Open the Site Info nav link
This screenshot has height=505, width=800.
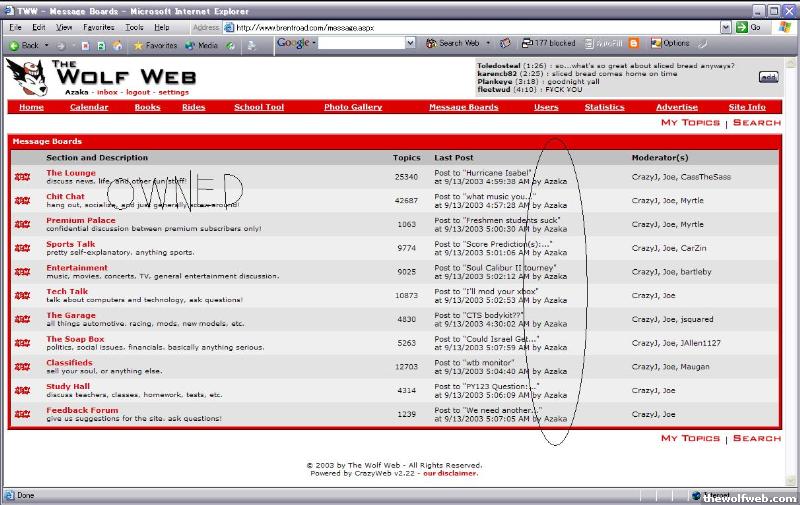pos(747,107)
